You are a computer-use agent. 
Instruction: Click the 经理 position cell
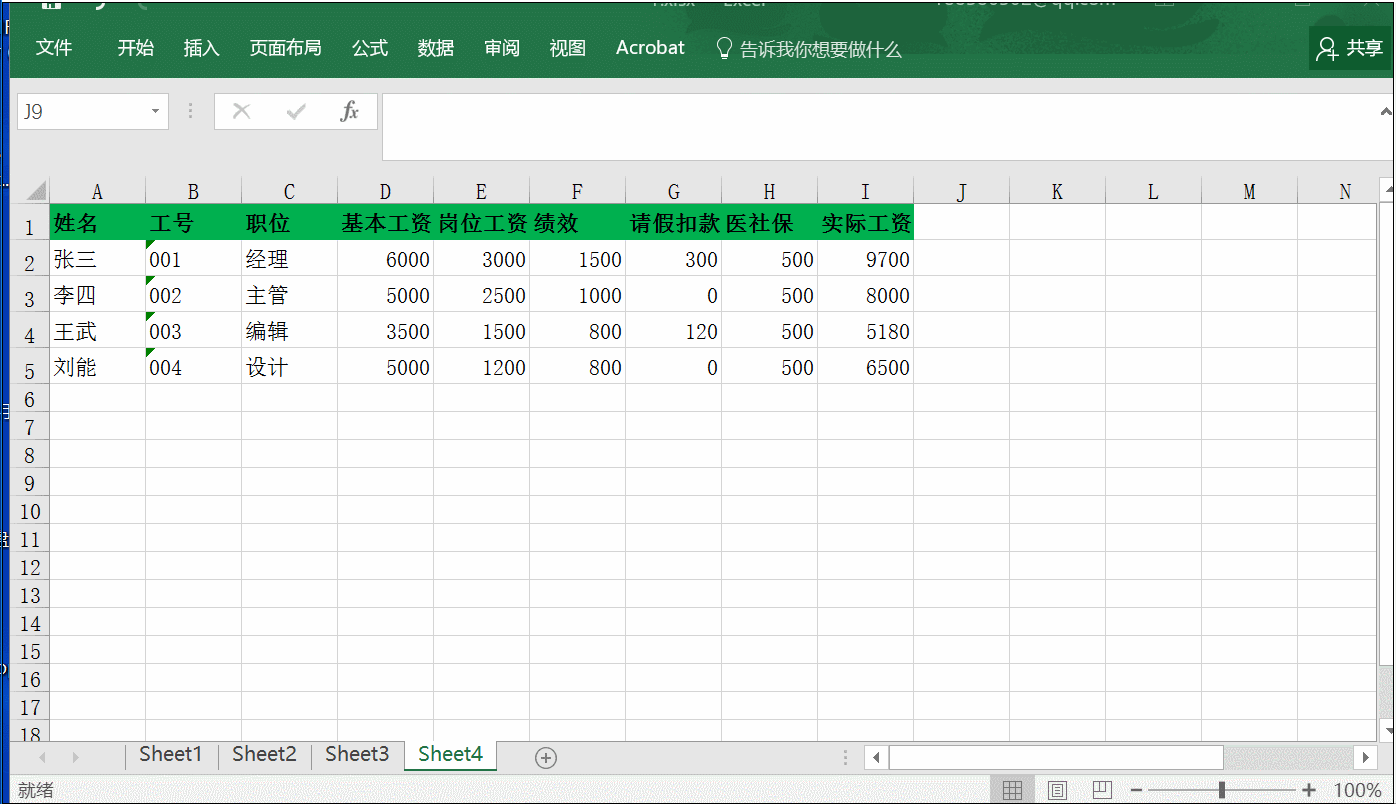[289, 259]
